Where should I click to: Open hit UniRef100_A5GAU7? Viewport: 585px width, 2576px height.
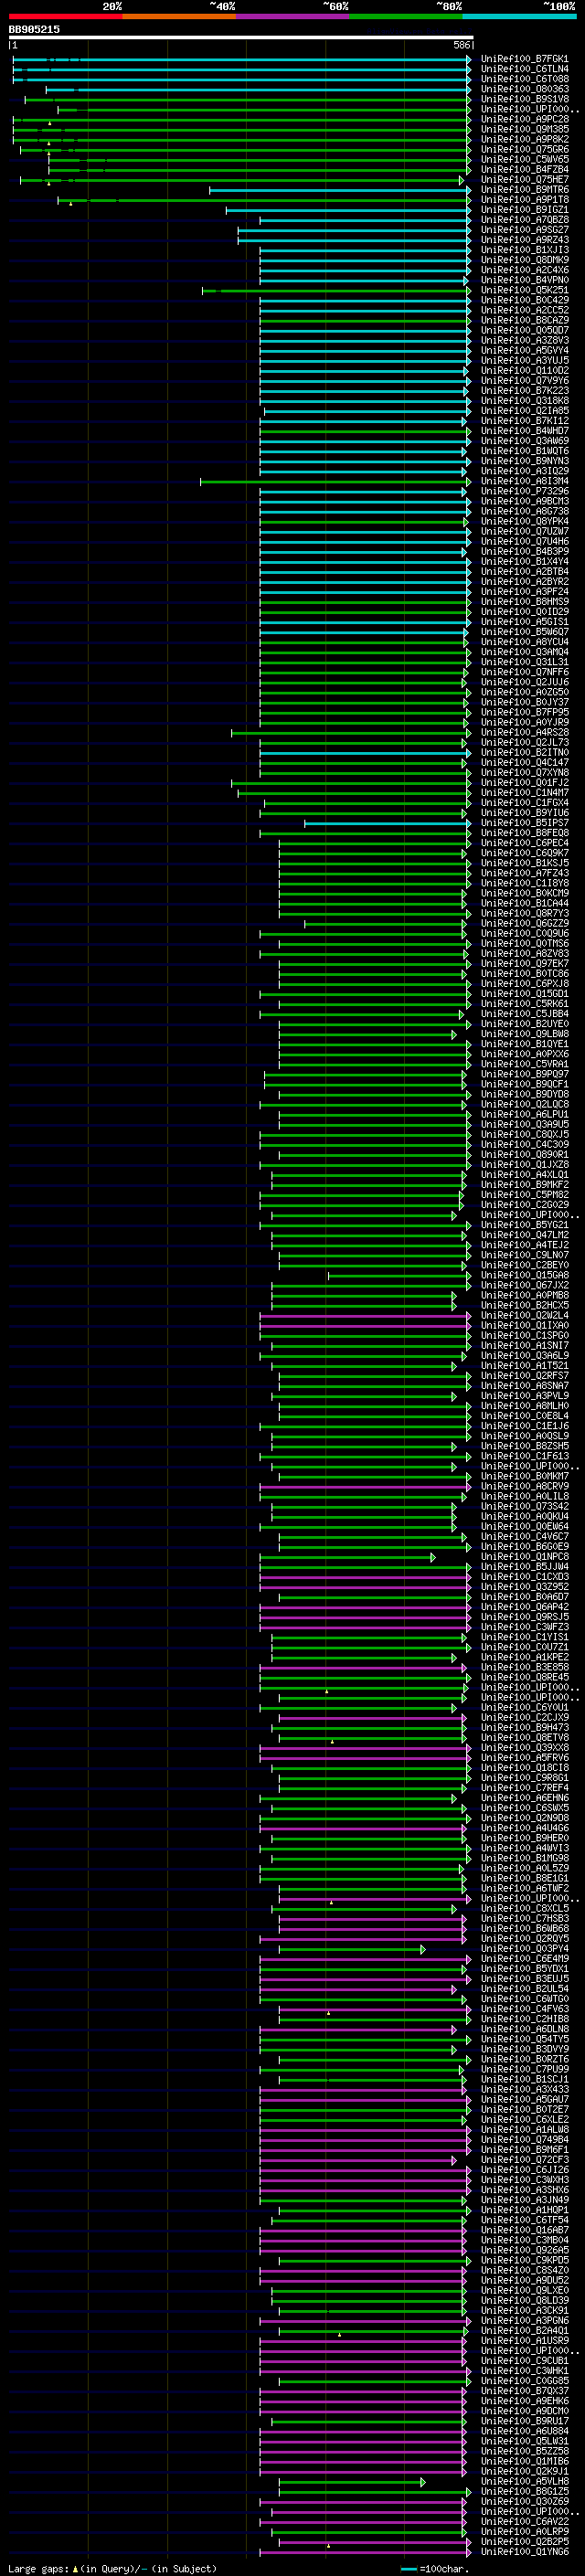525,2099
